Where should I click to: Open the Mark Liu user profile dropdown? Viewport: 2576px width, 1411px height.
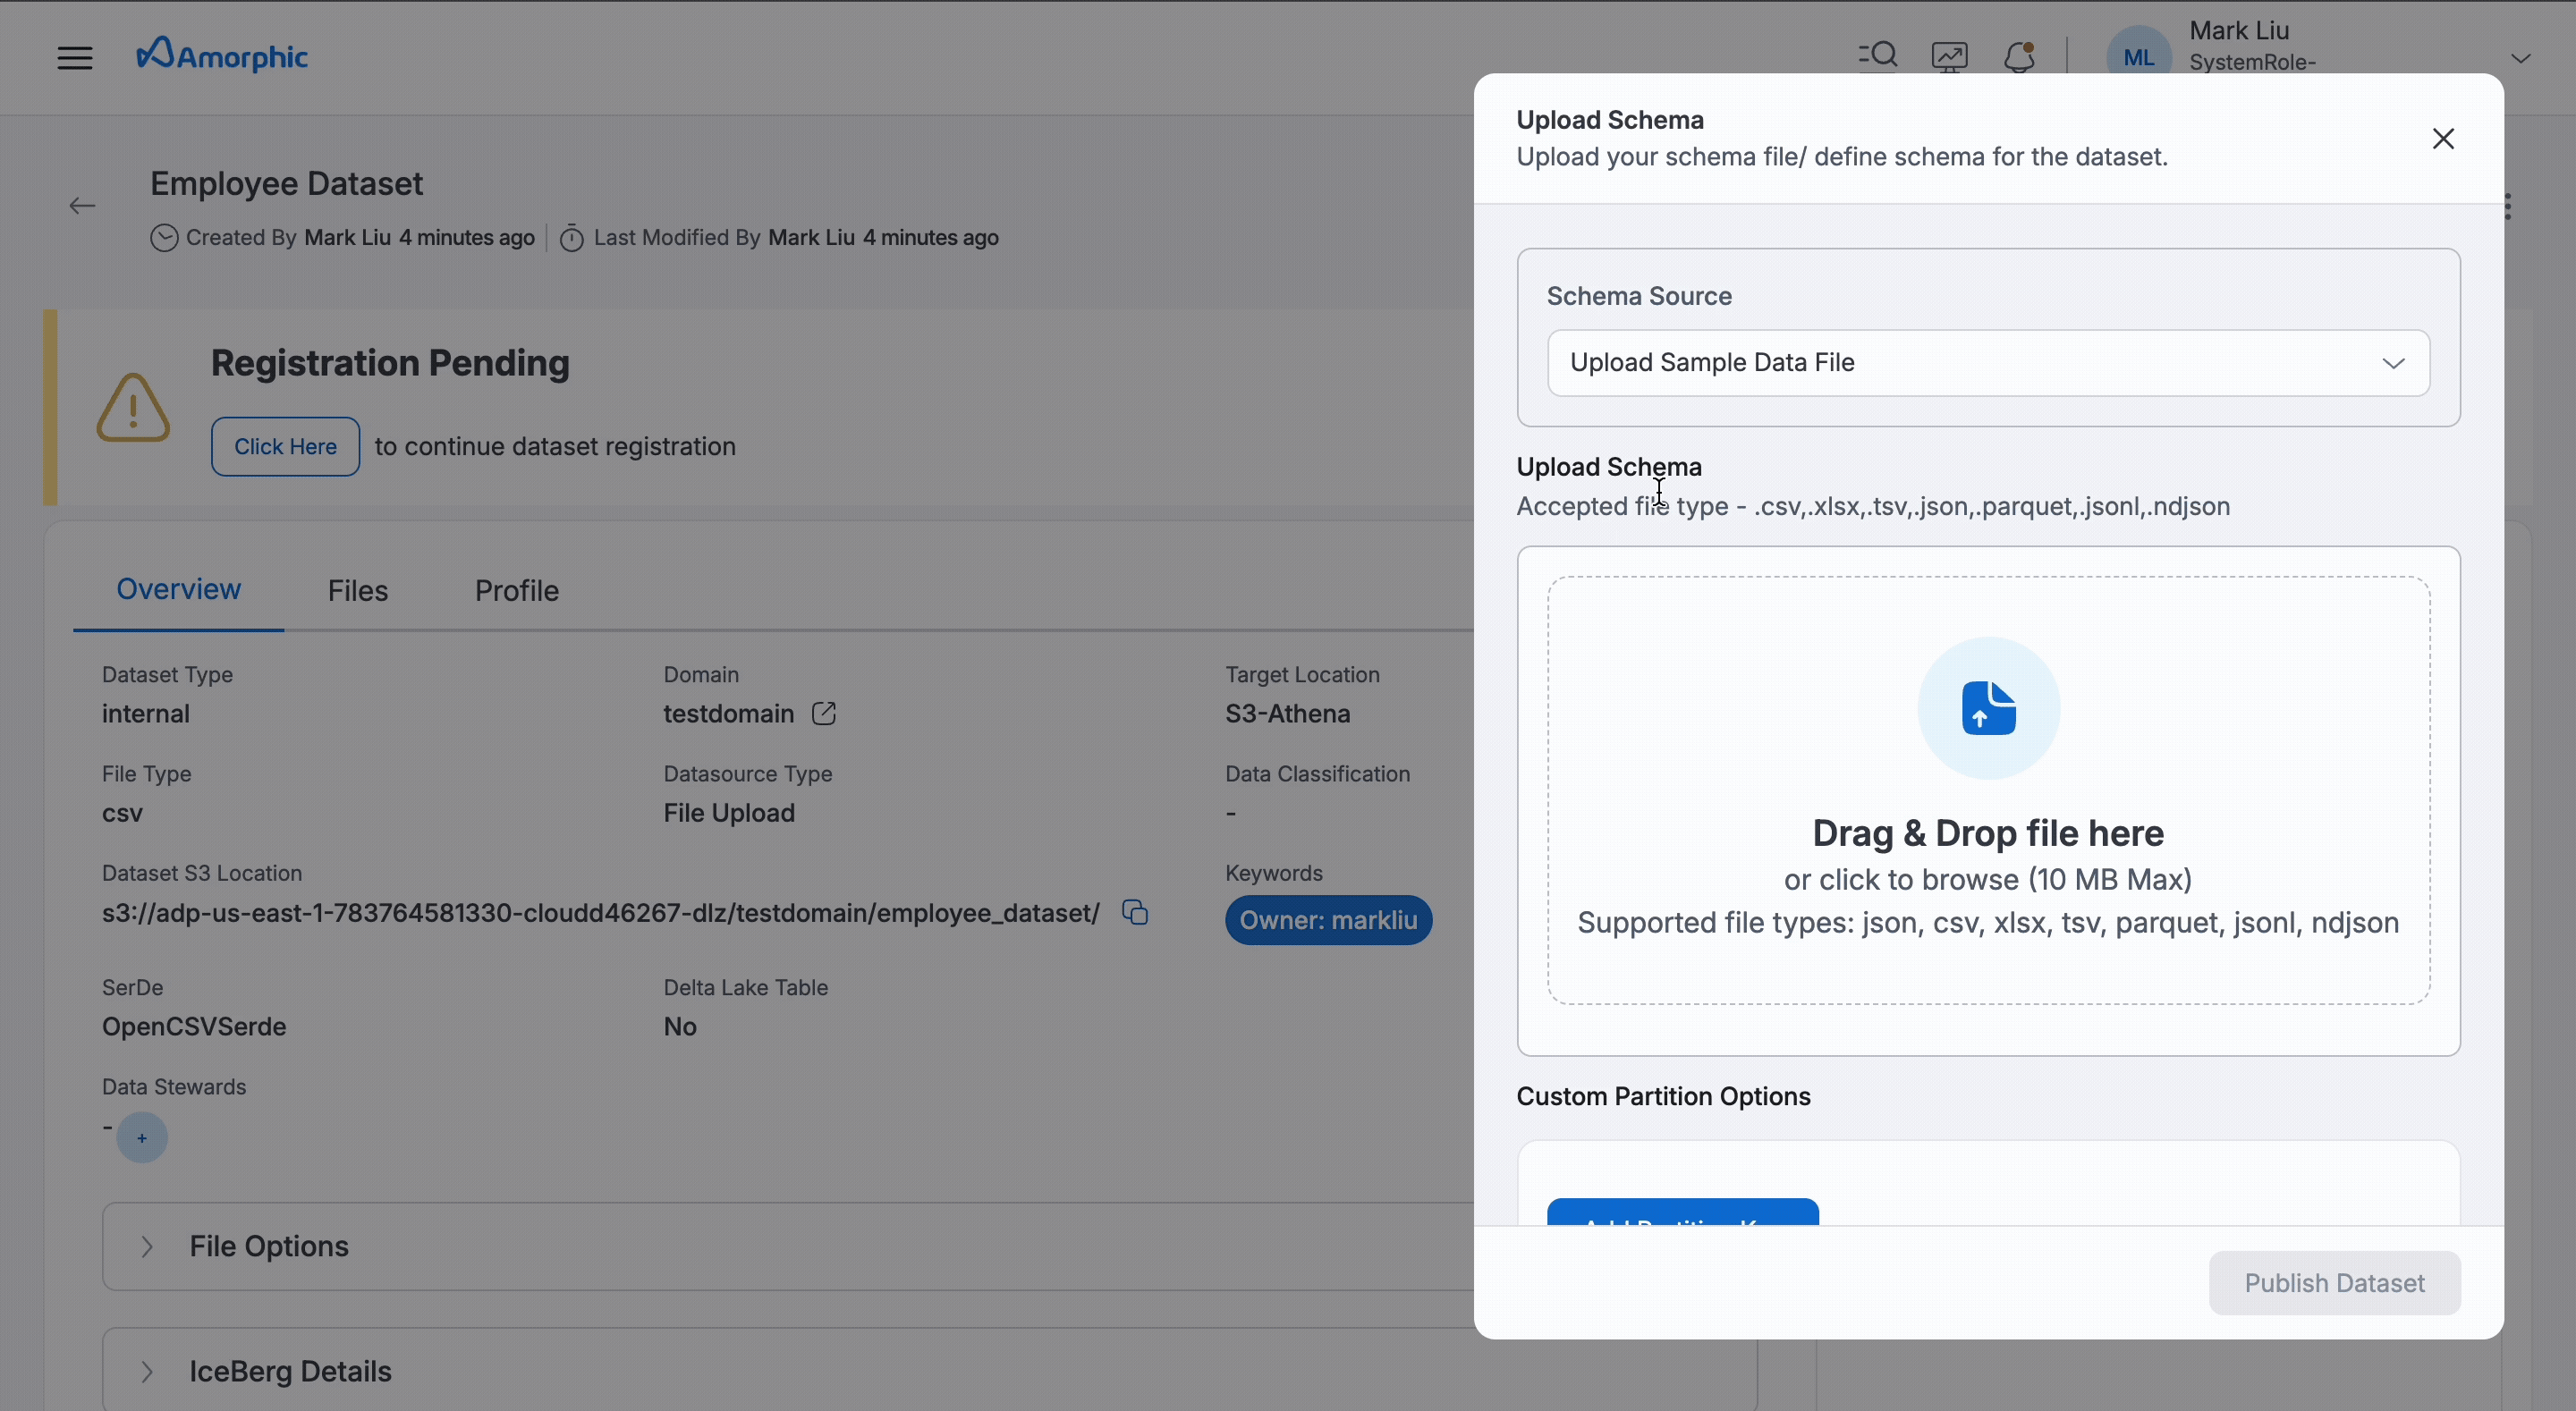click(x=2520, y=58)
